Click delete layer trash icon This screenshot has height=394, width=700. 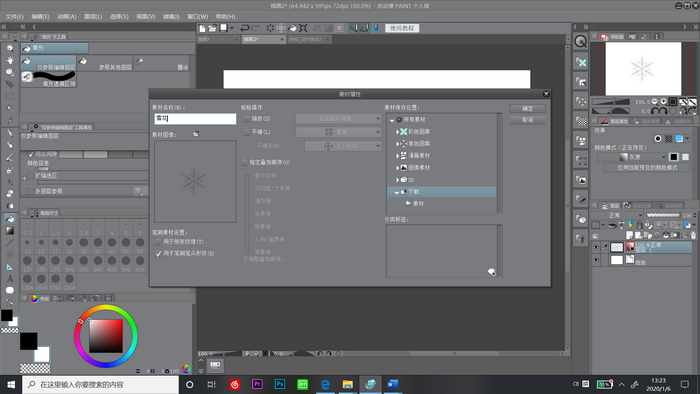[x=693, y=235]
